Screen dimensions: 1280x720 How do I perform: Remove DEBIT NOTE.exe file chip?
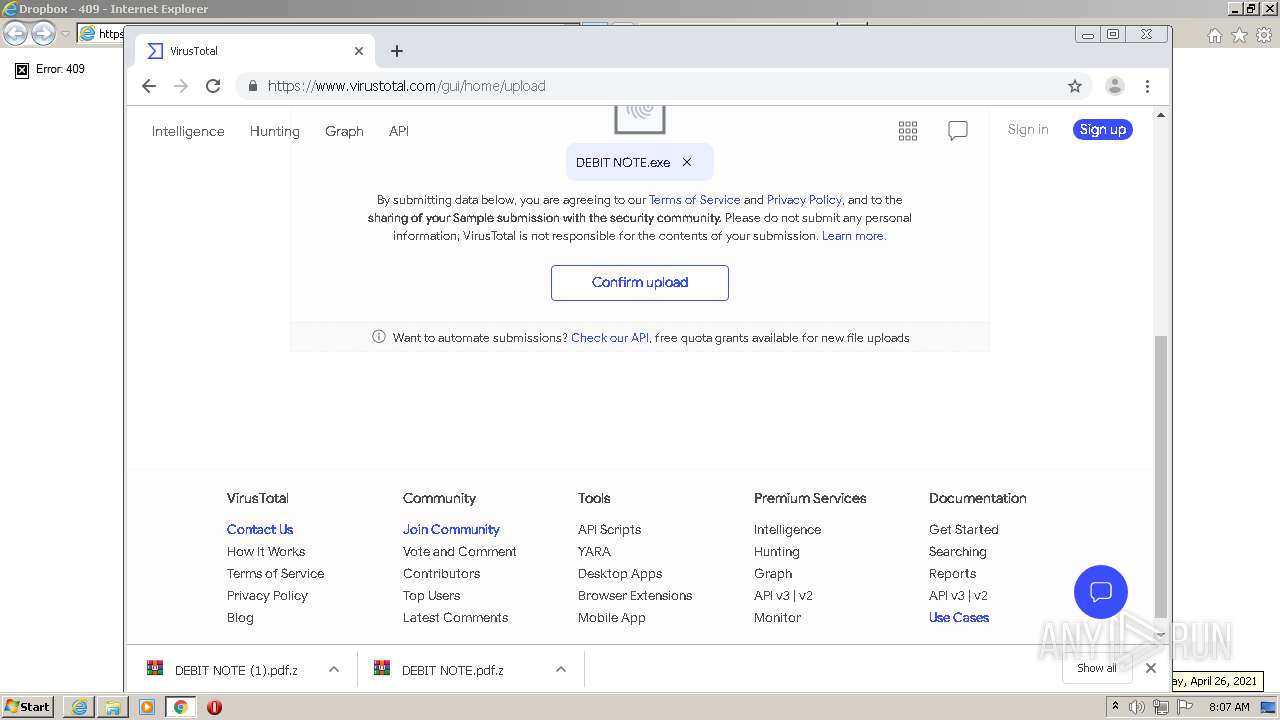[x=687, y=162]
